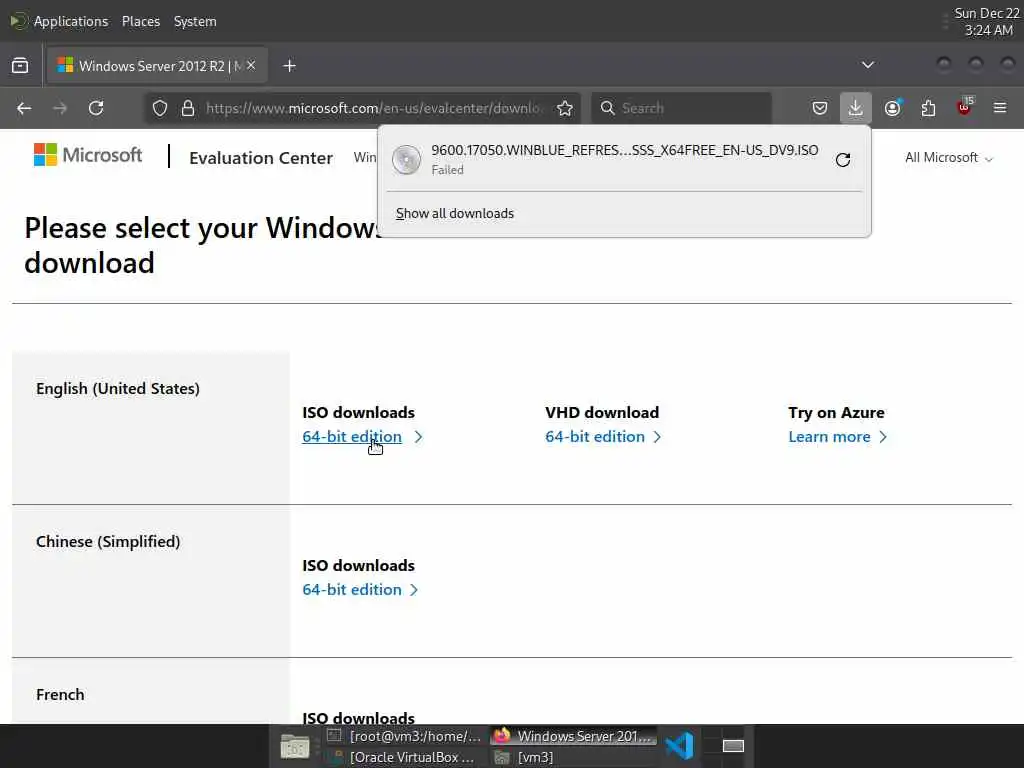Click the English (United States) language label
Image resolution: width=1024 pixels, height=768 pixels.
118,389
